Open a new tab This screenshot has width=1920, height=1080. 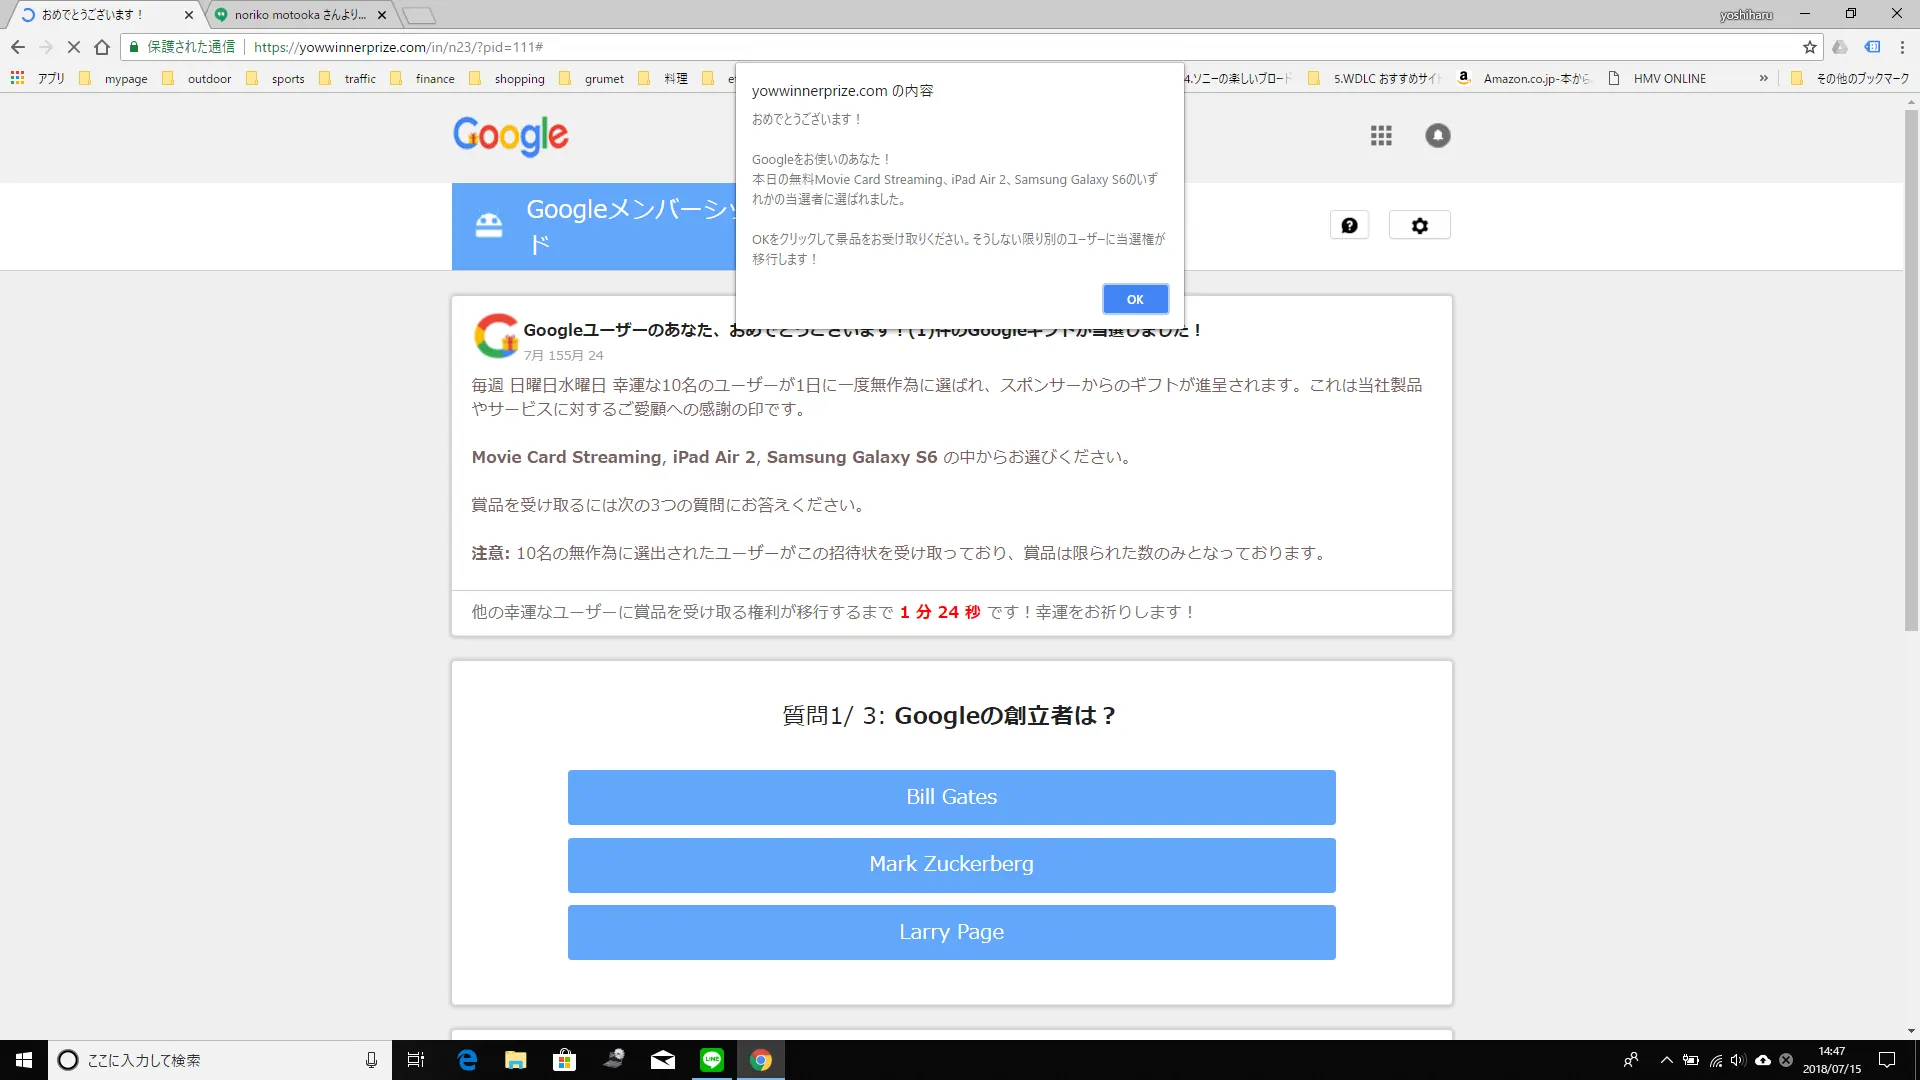(x=419, y=15)
